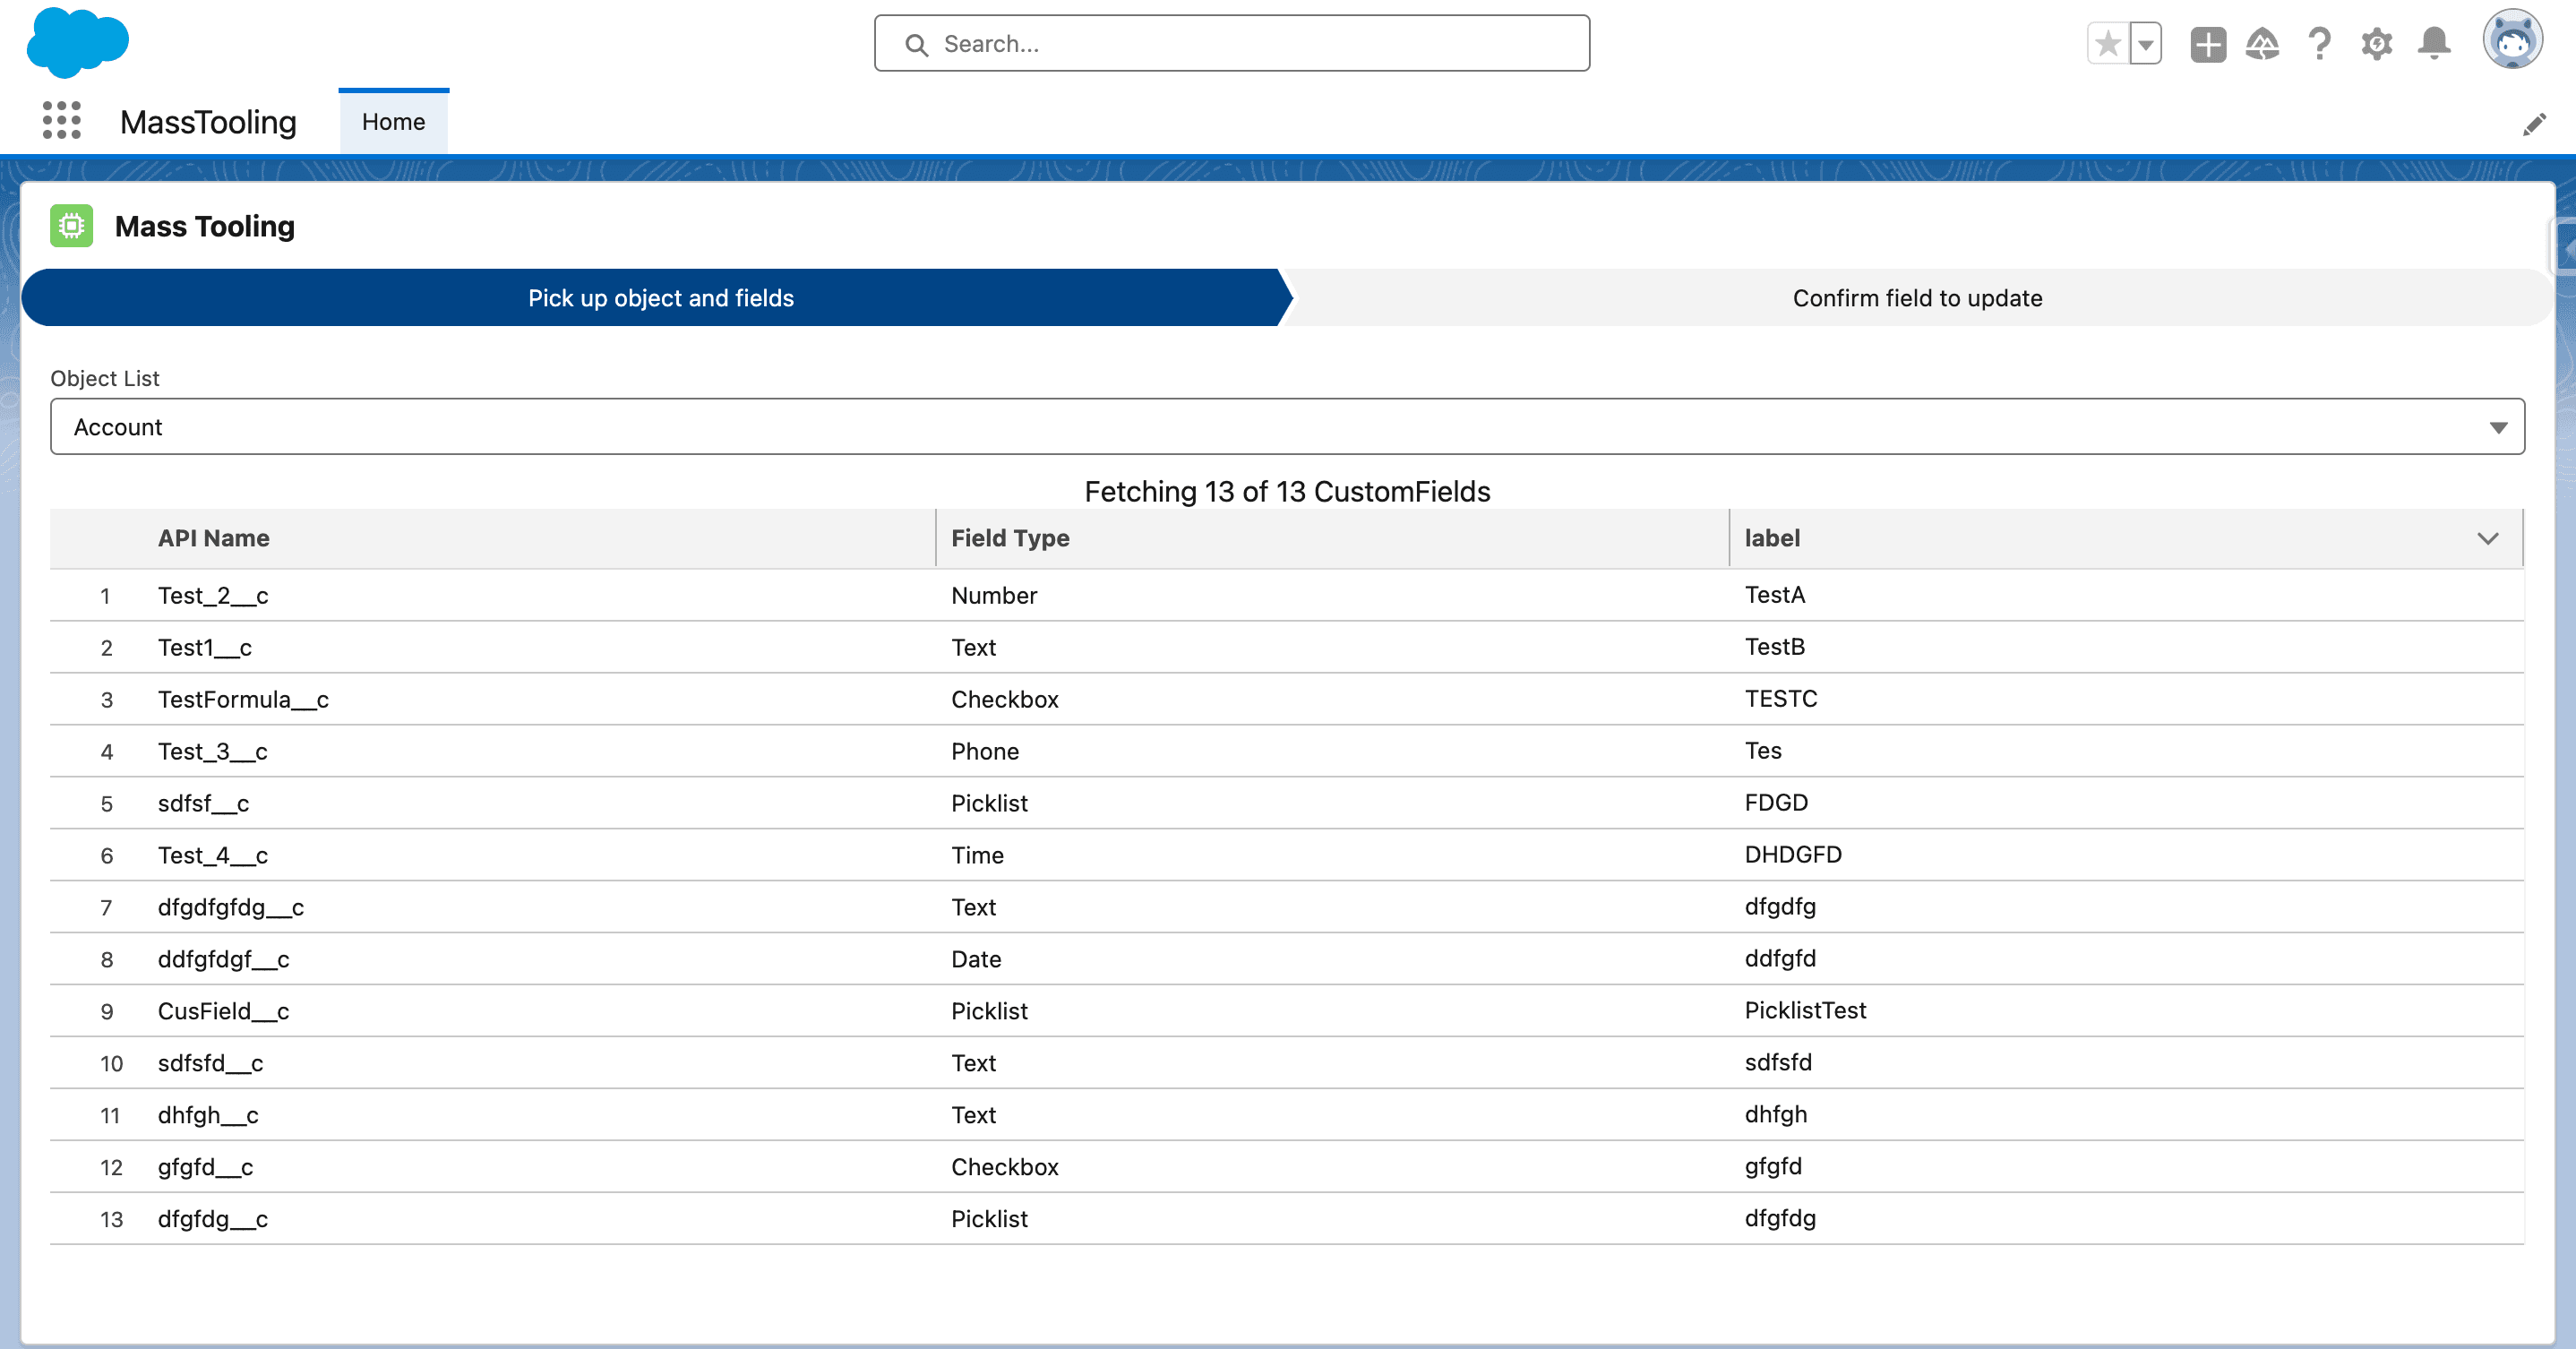Open the help question mark icon
Image resolution: width=2576 pixels, height=1349 pixels.
click(x=2320, y=44)
